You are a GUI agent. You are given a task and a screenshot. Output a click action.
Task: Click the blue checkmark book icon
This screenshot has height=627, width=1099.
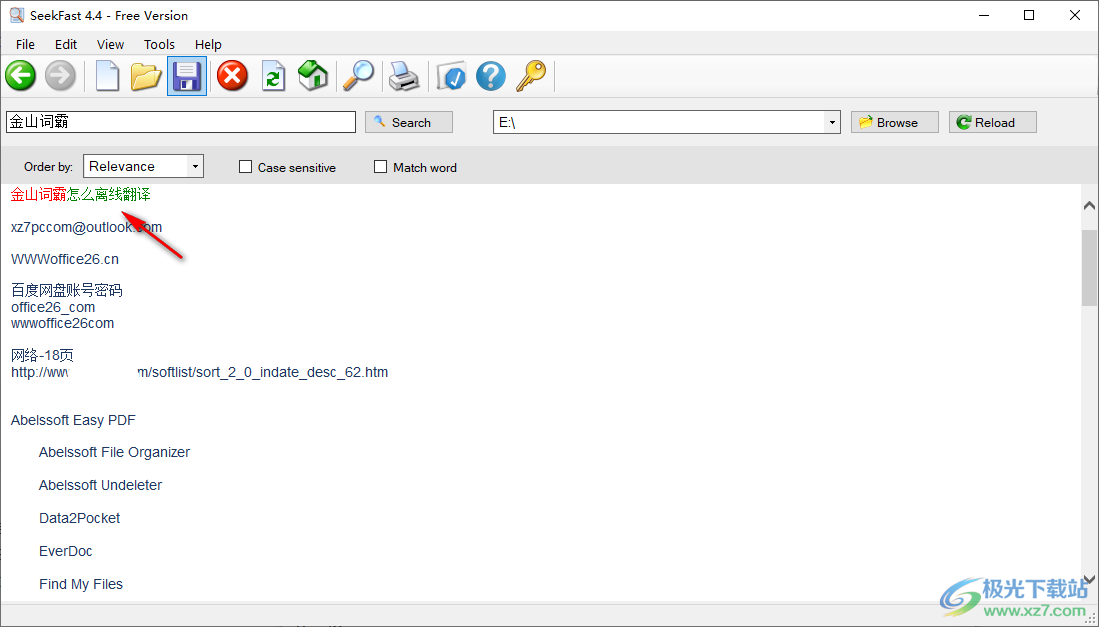[451, 76]
